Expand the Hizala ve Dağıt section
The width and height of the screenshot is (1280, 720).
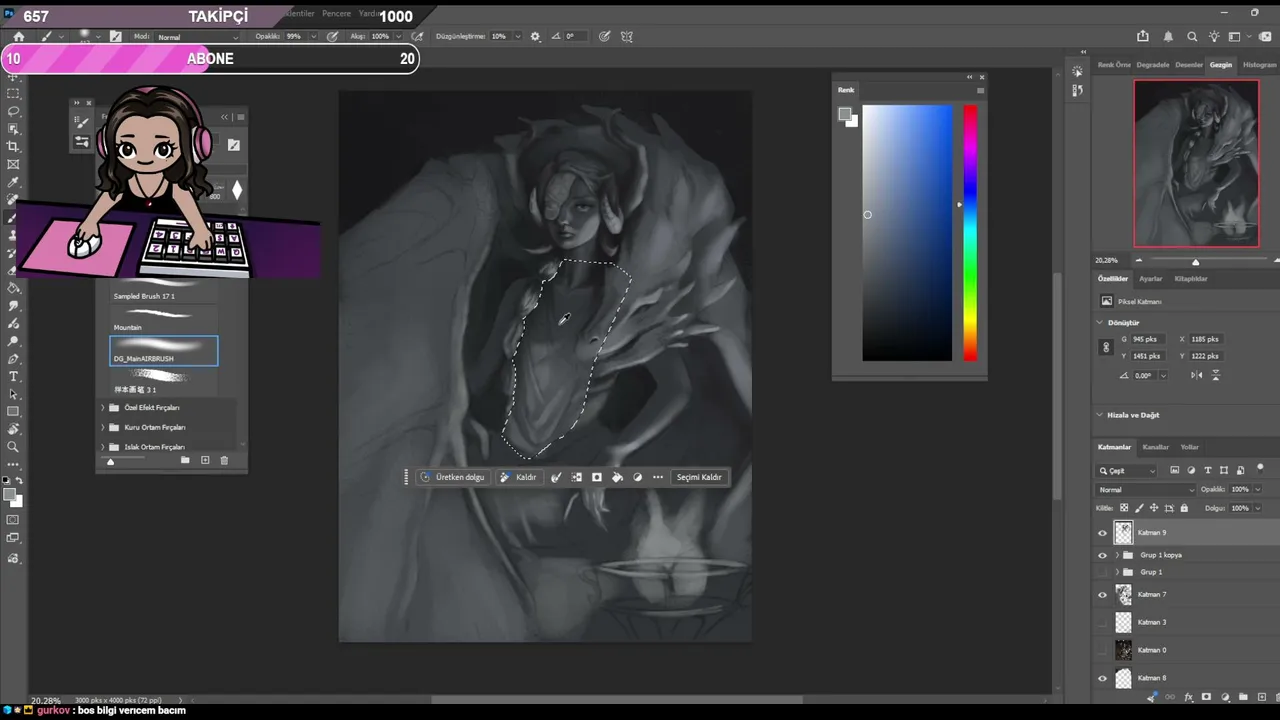click(1100, 415)
